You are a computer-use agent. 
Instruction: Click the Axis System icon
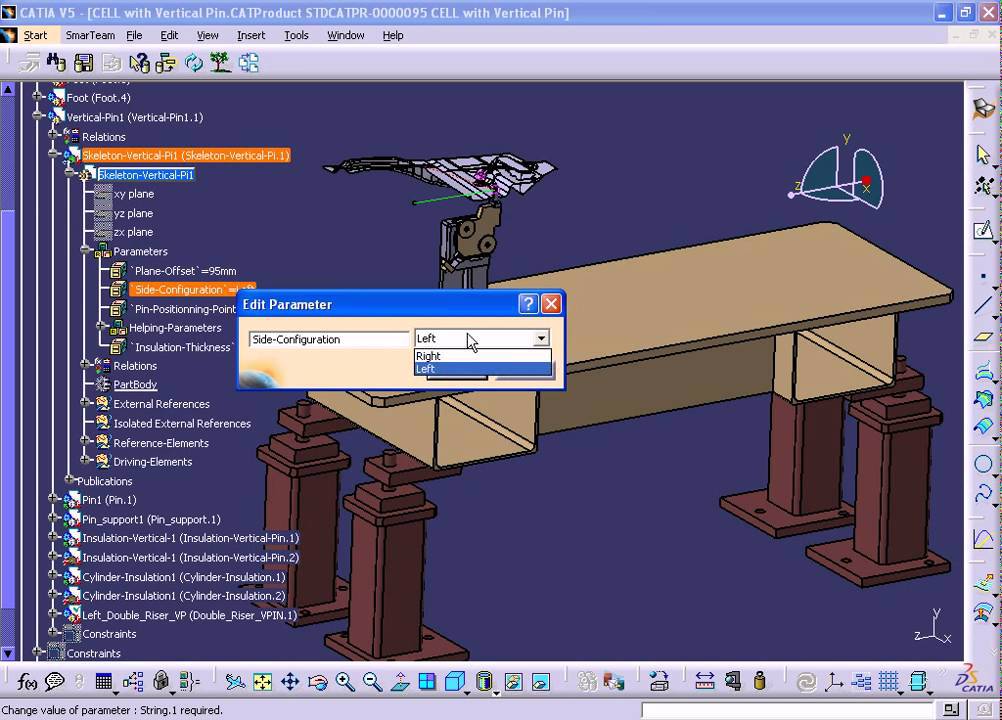point(833,682)
